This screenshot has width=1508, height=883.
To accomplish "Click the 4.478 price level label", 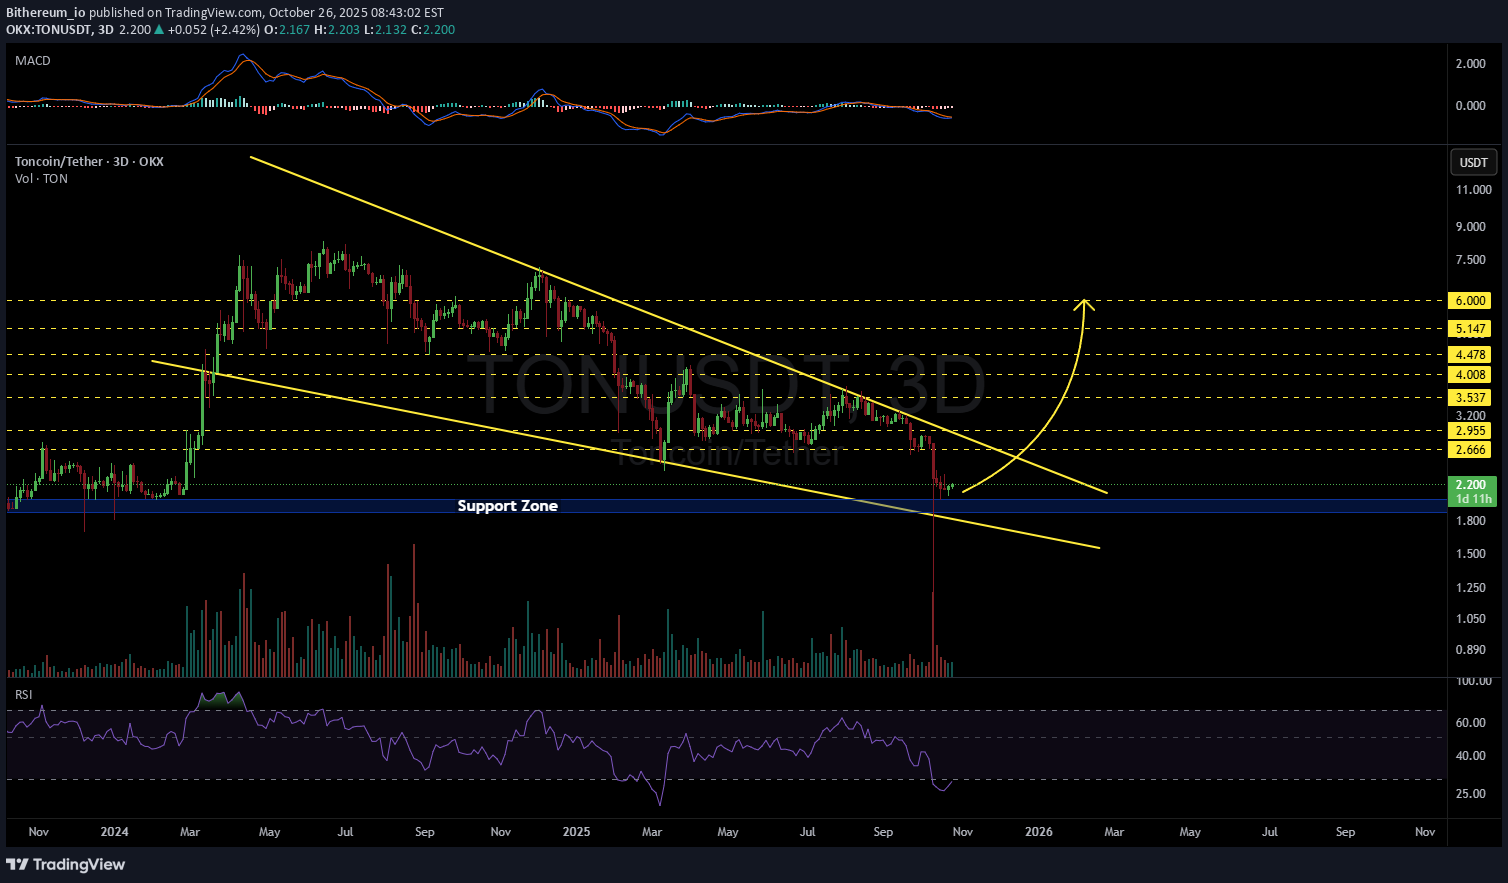I will click(1470, 355).
